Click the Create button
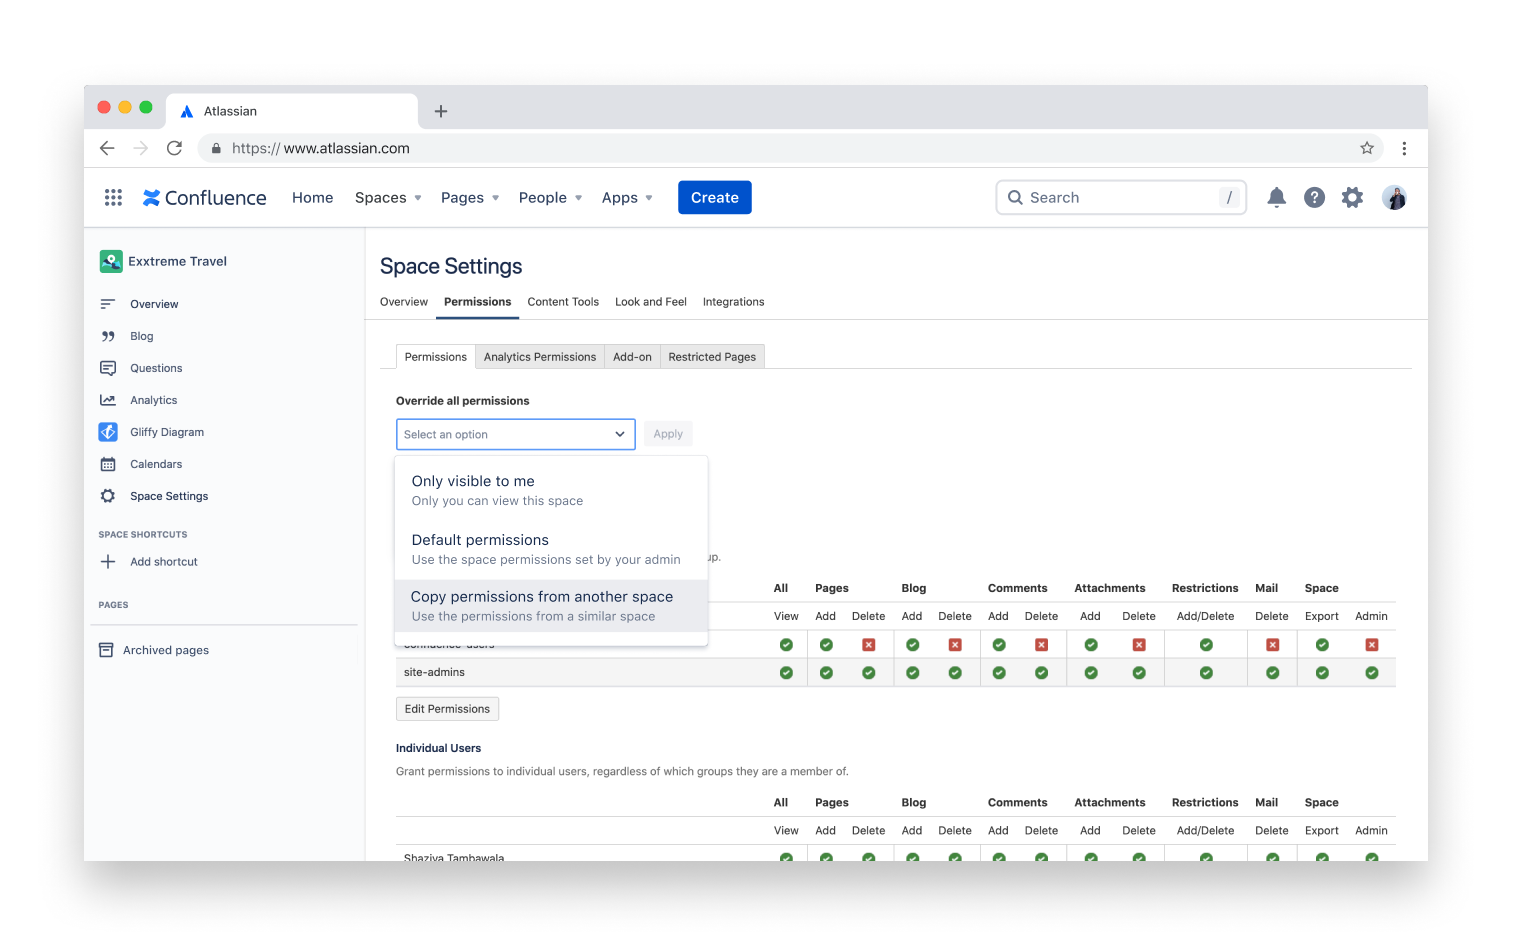Viewport: 1513px width, 946px height. coord(714,197)
